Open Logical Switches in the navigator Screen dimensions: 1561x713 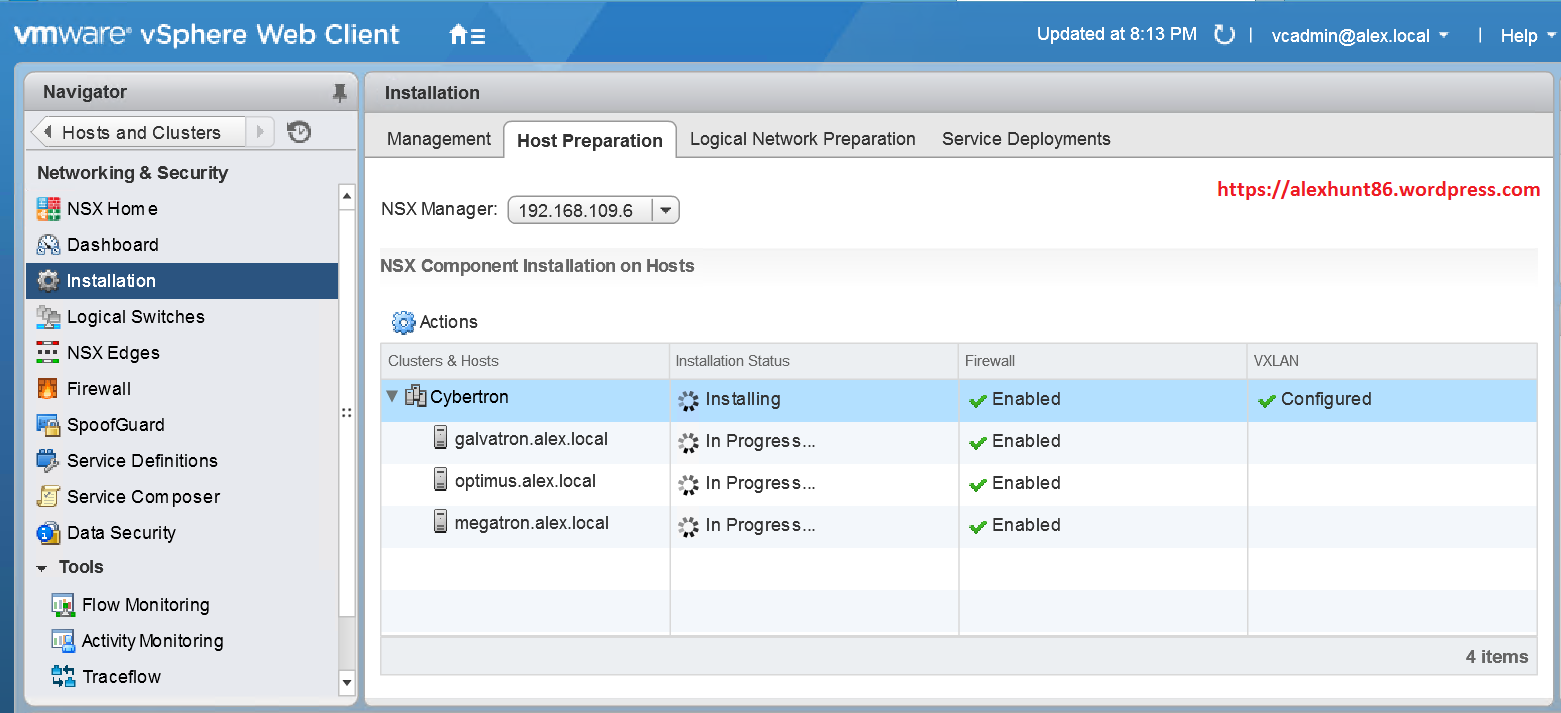(132, 316)
